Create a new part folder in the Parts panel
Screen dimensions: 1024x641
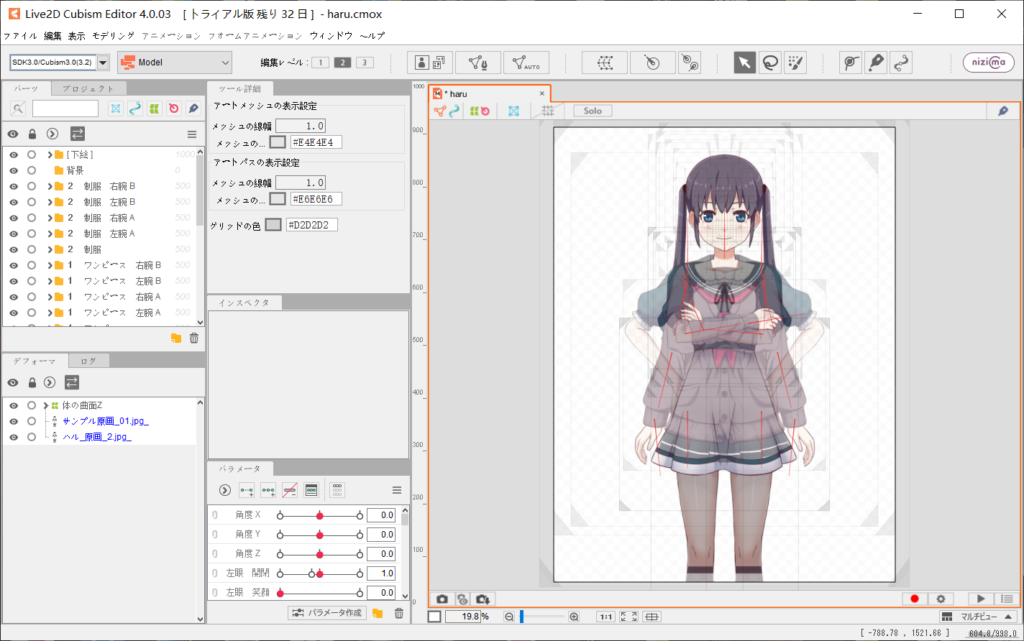(176, 337)
